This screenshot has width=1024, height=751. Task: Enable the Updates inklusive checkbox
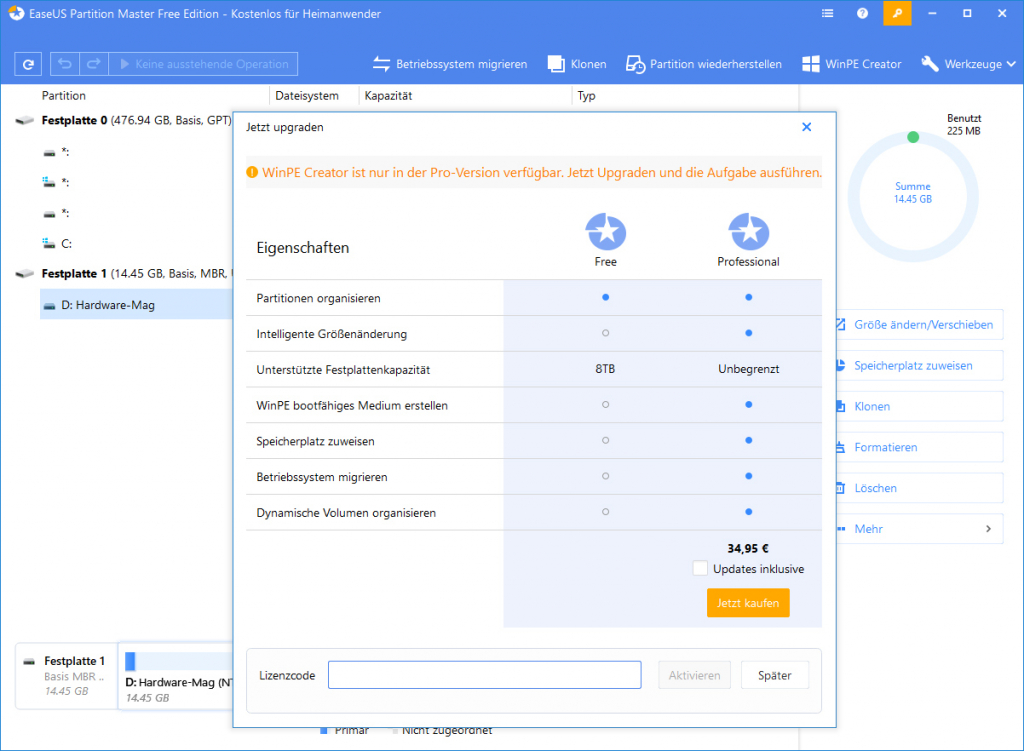(700, 568)
